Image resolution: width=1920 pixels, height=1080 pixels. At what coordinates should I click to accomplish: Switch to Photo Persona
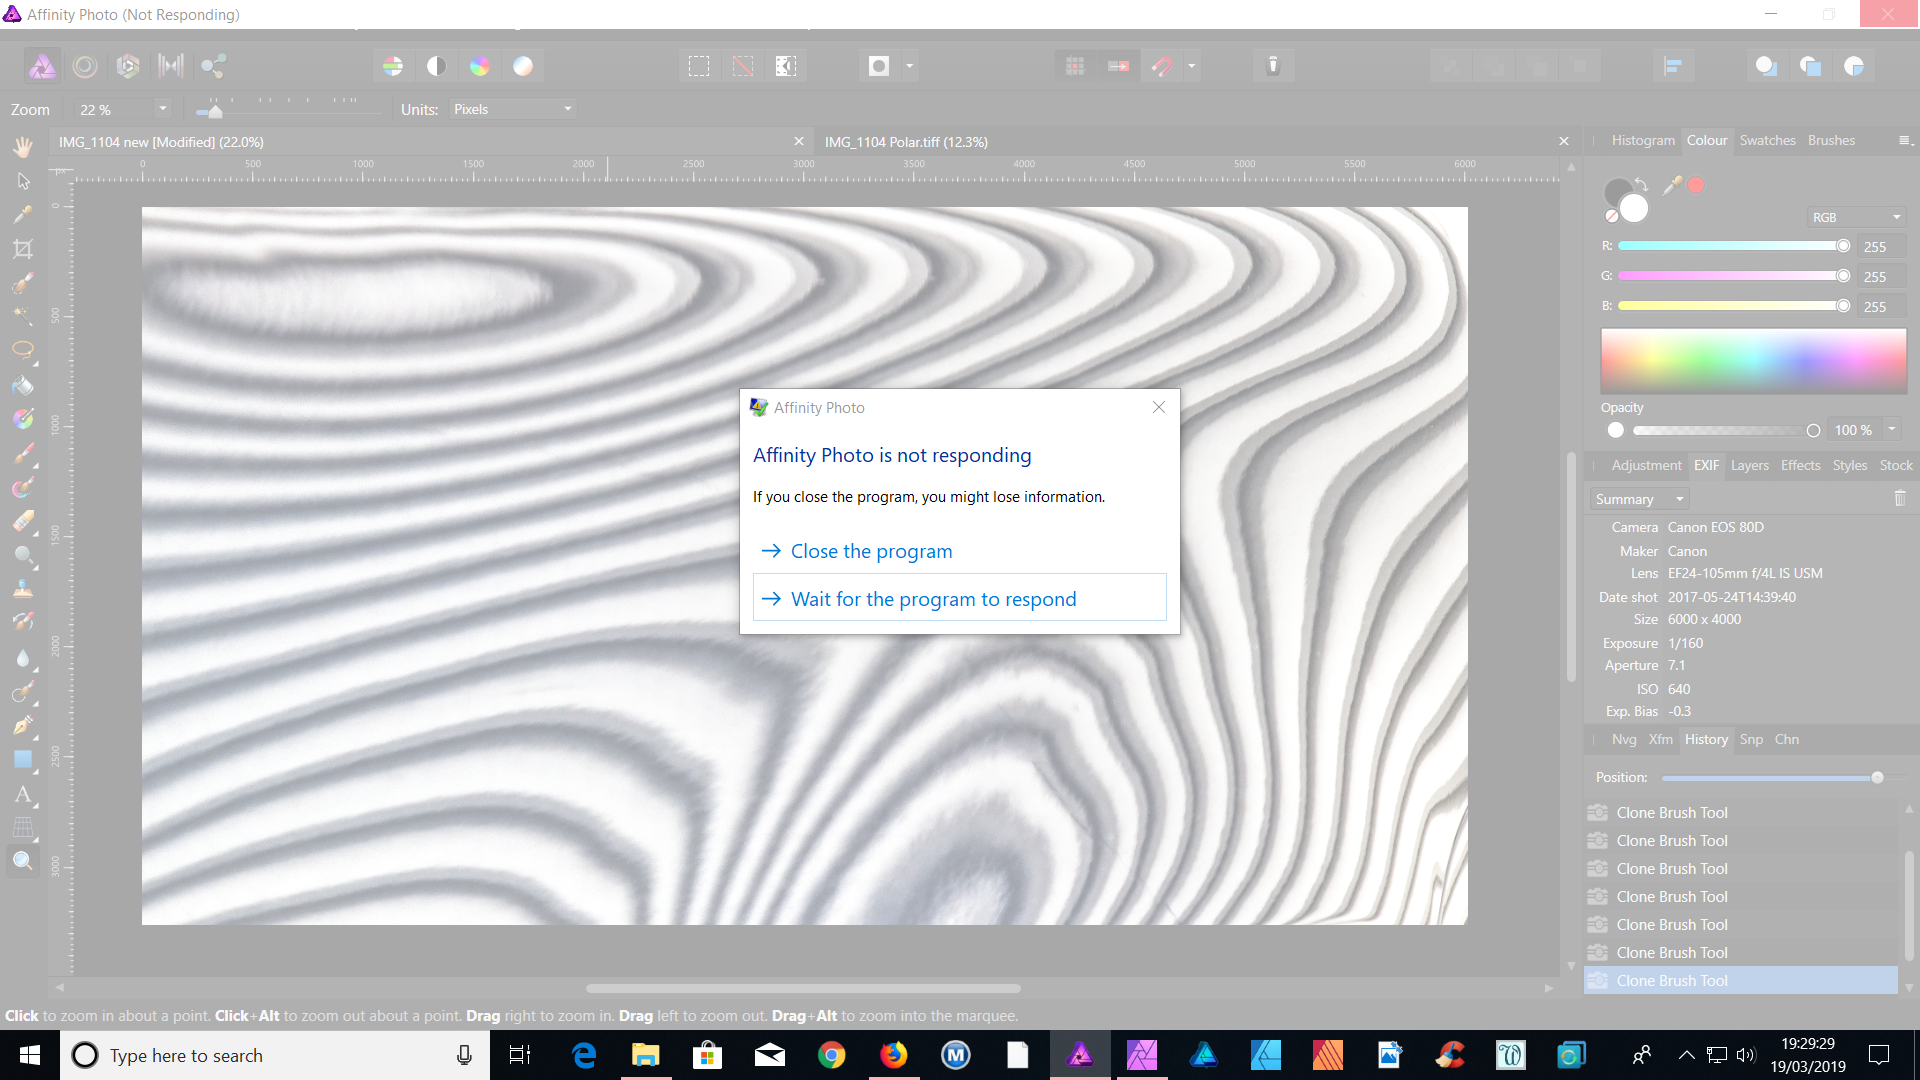[x=42, y=66]
